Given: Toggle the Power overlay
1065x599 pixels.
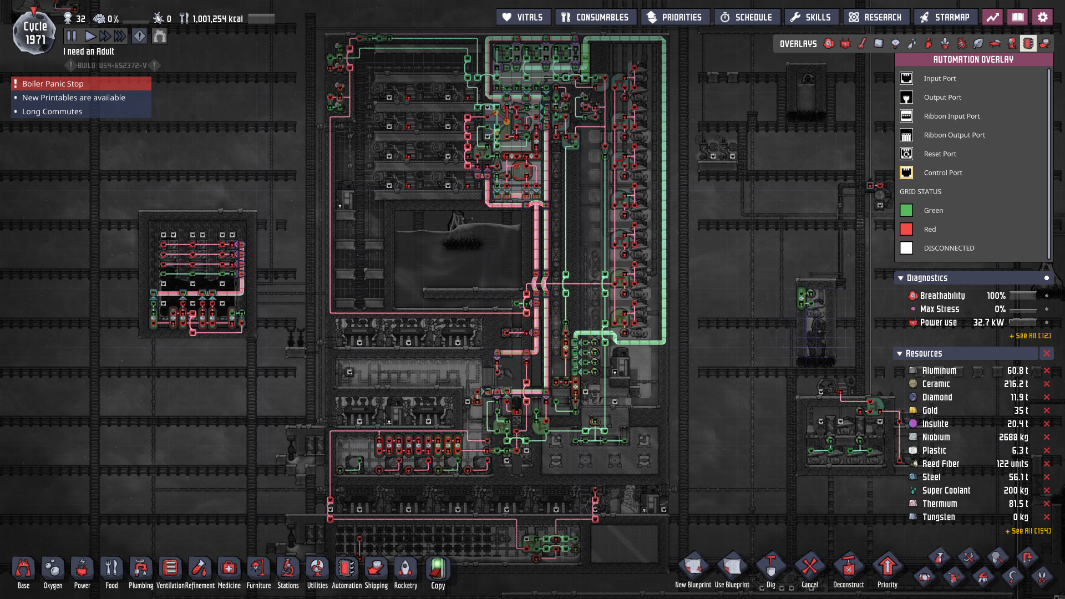Looking at the screenshot, I should [845, 43].
